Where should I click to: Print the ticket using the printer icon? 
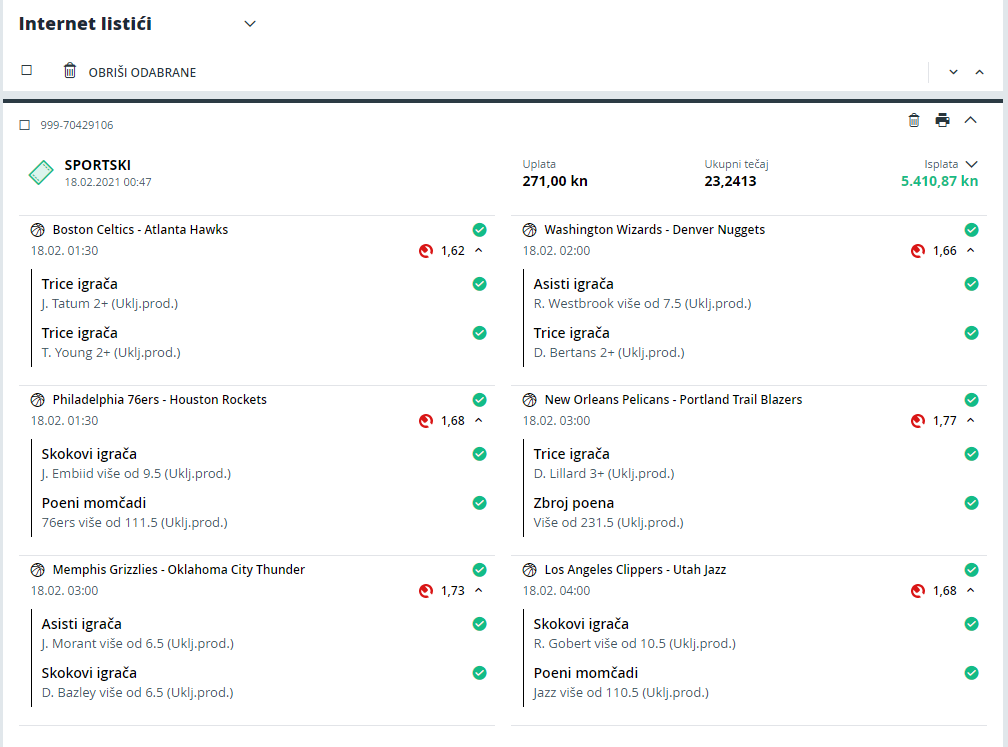click(942, 120)
